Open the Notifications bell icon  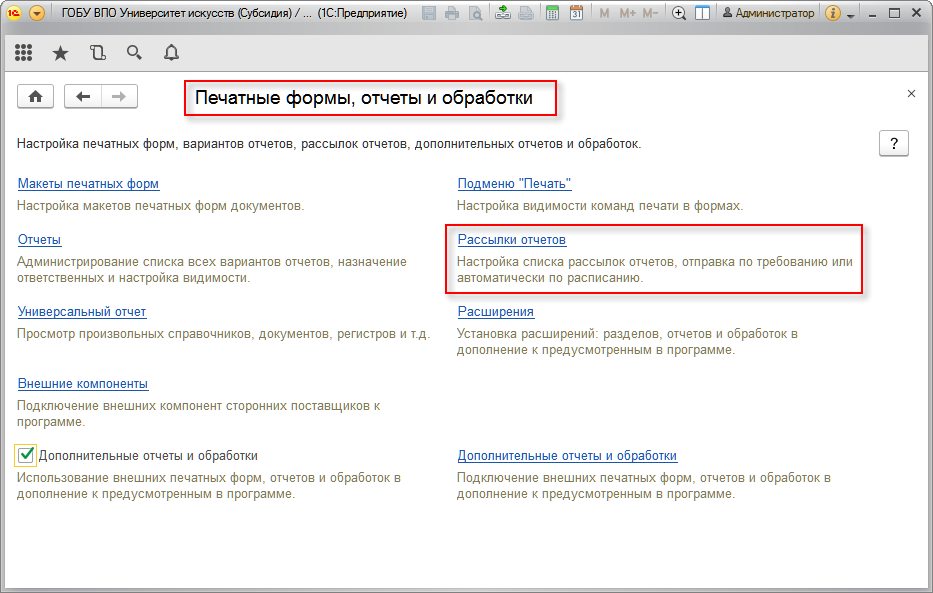click(x=171, y=53)
